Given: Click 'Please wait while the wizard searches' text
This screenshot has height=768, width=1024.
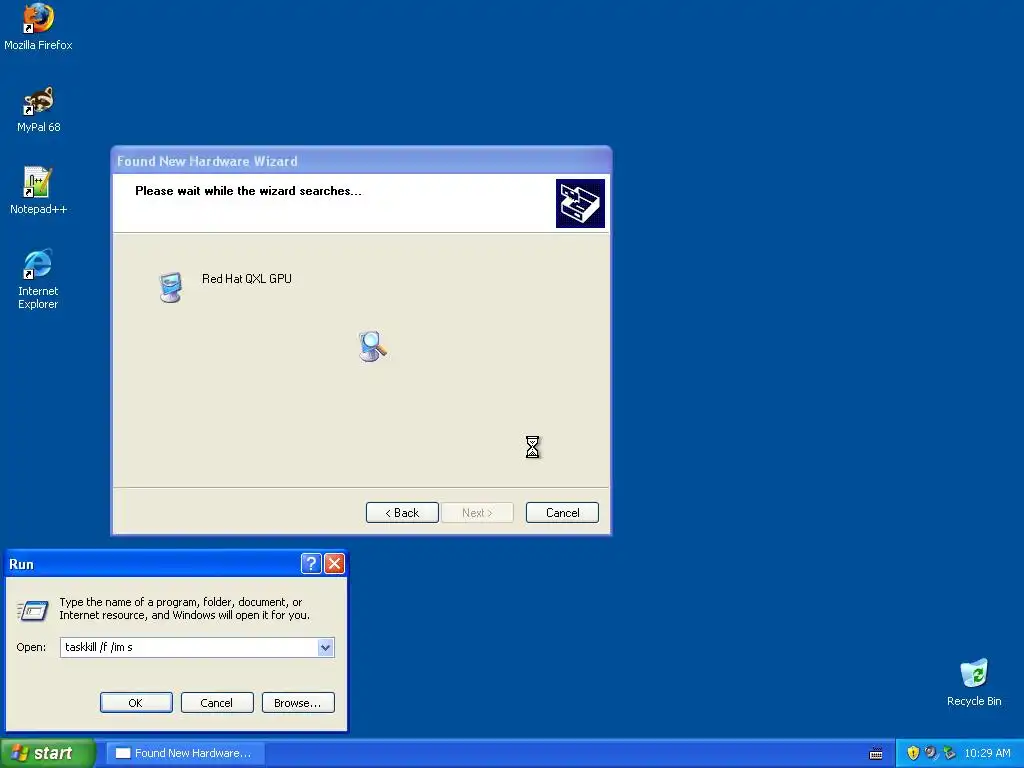Looking at the screenshot, I should coord(248,191).
